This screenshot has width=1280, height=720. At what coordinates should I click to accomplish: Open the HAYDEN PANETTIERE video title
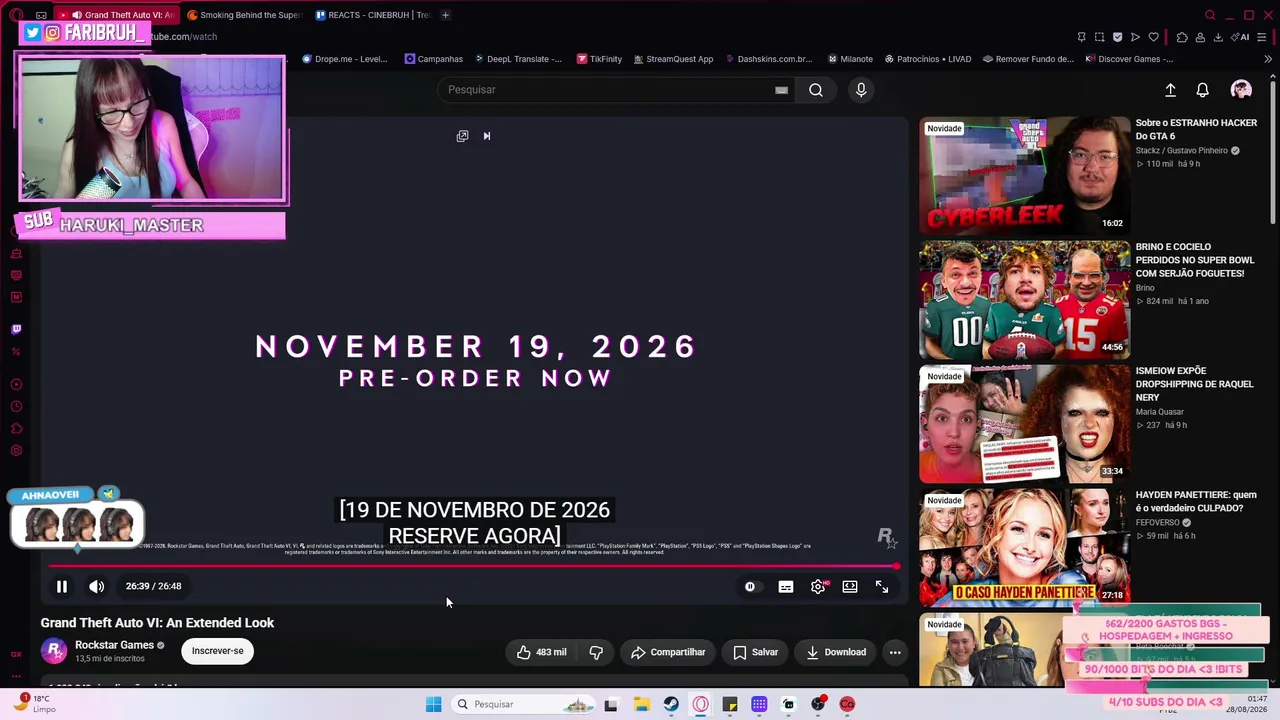[1196, 501]
